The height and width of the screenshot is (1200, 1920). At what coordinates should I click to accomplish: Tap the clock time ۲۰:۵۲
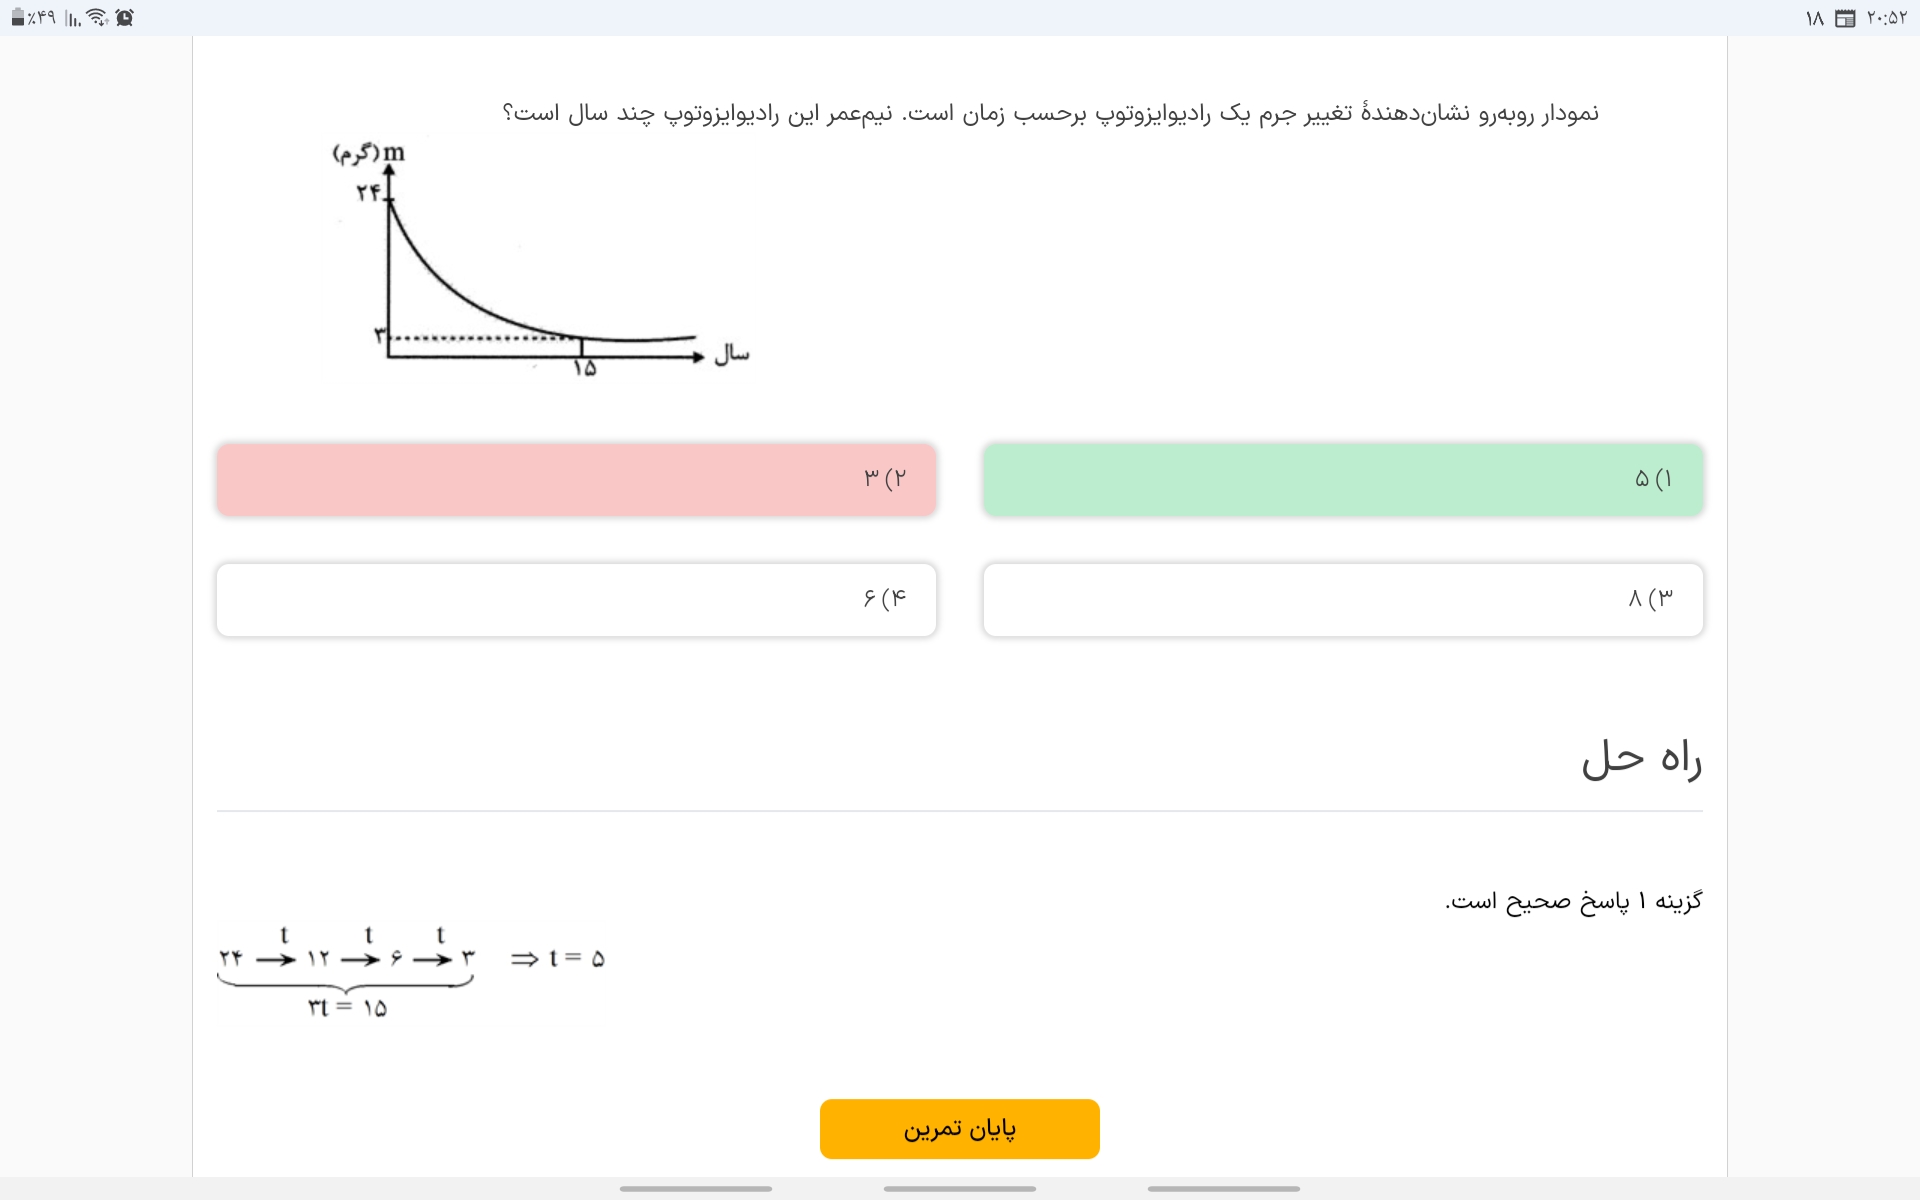pos(1887,18)
